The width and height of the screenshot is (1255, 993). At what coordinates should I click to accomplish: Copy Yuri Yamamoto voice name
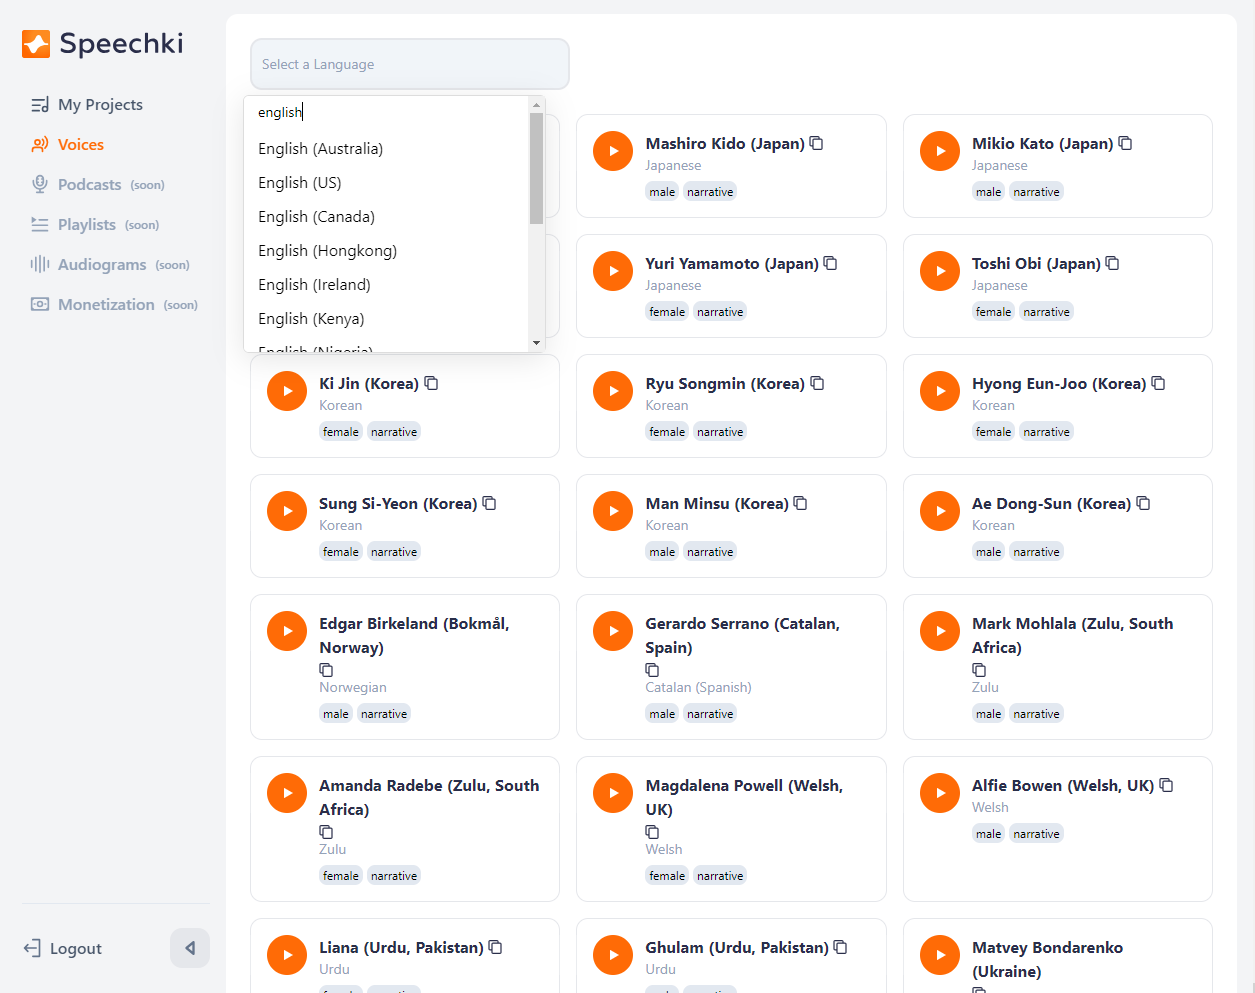[x=831, y=263]
